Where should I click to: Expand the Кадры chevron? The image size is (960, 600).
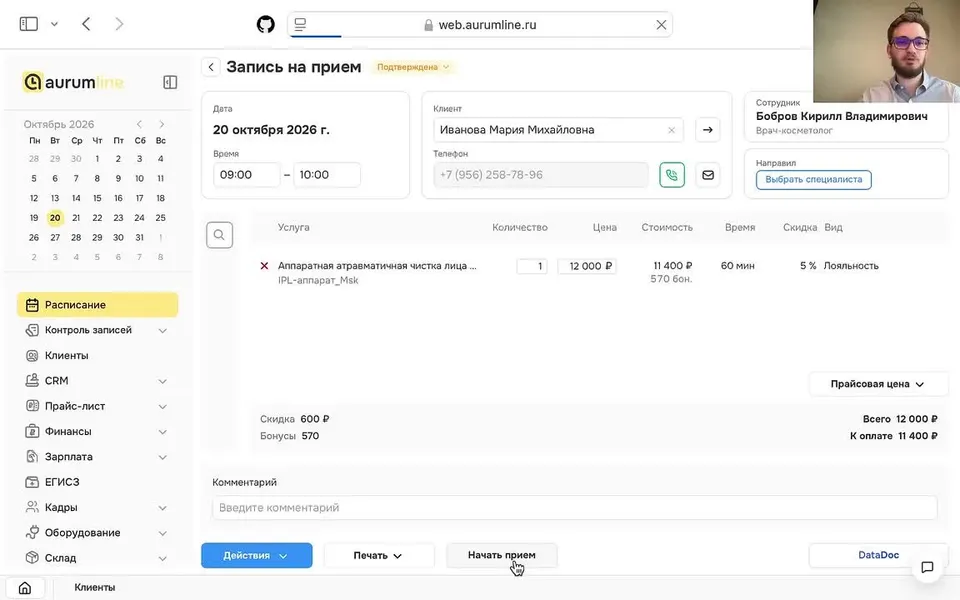tap(162, 508)
